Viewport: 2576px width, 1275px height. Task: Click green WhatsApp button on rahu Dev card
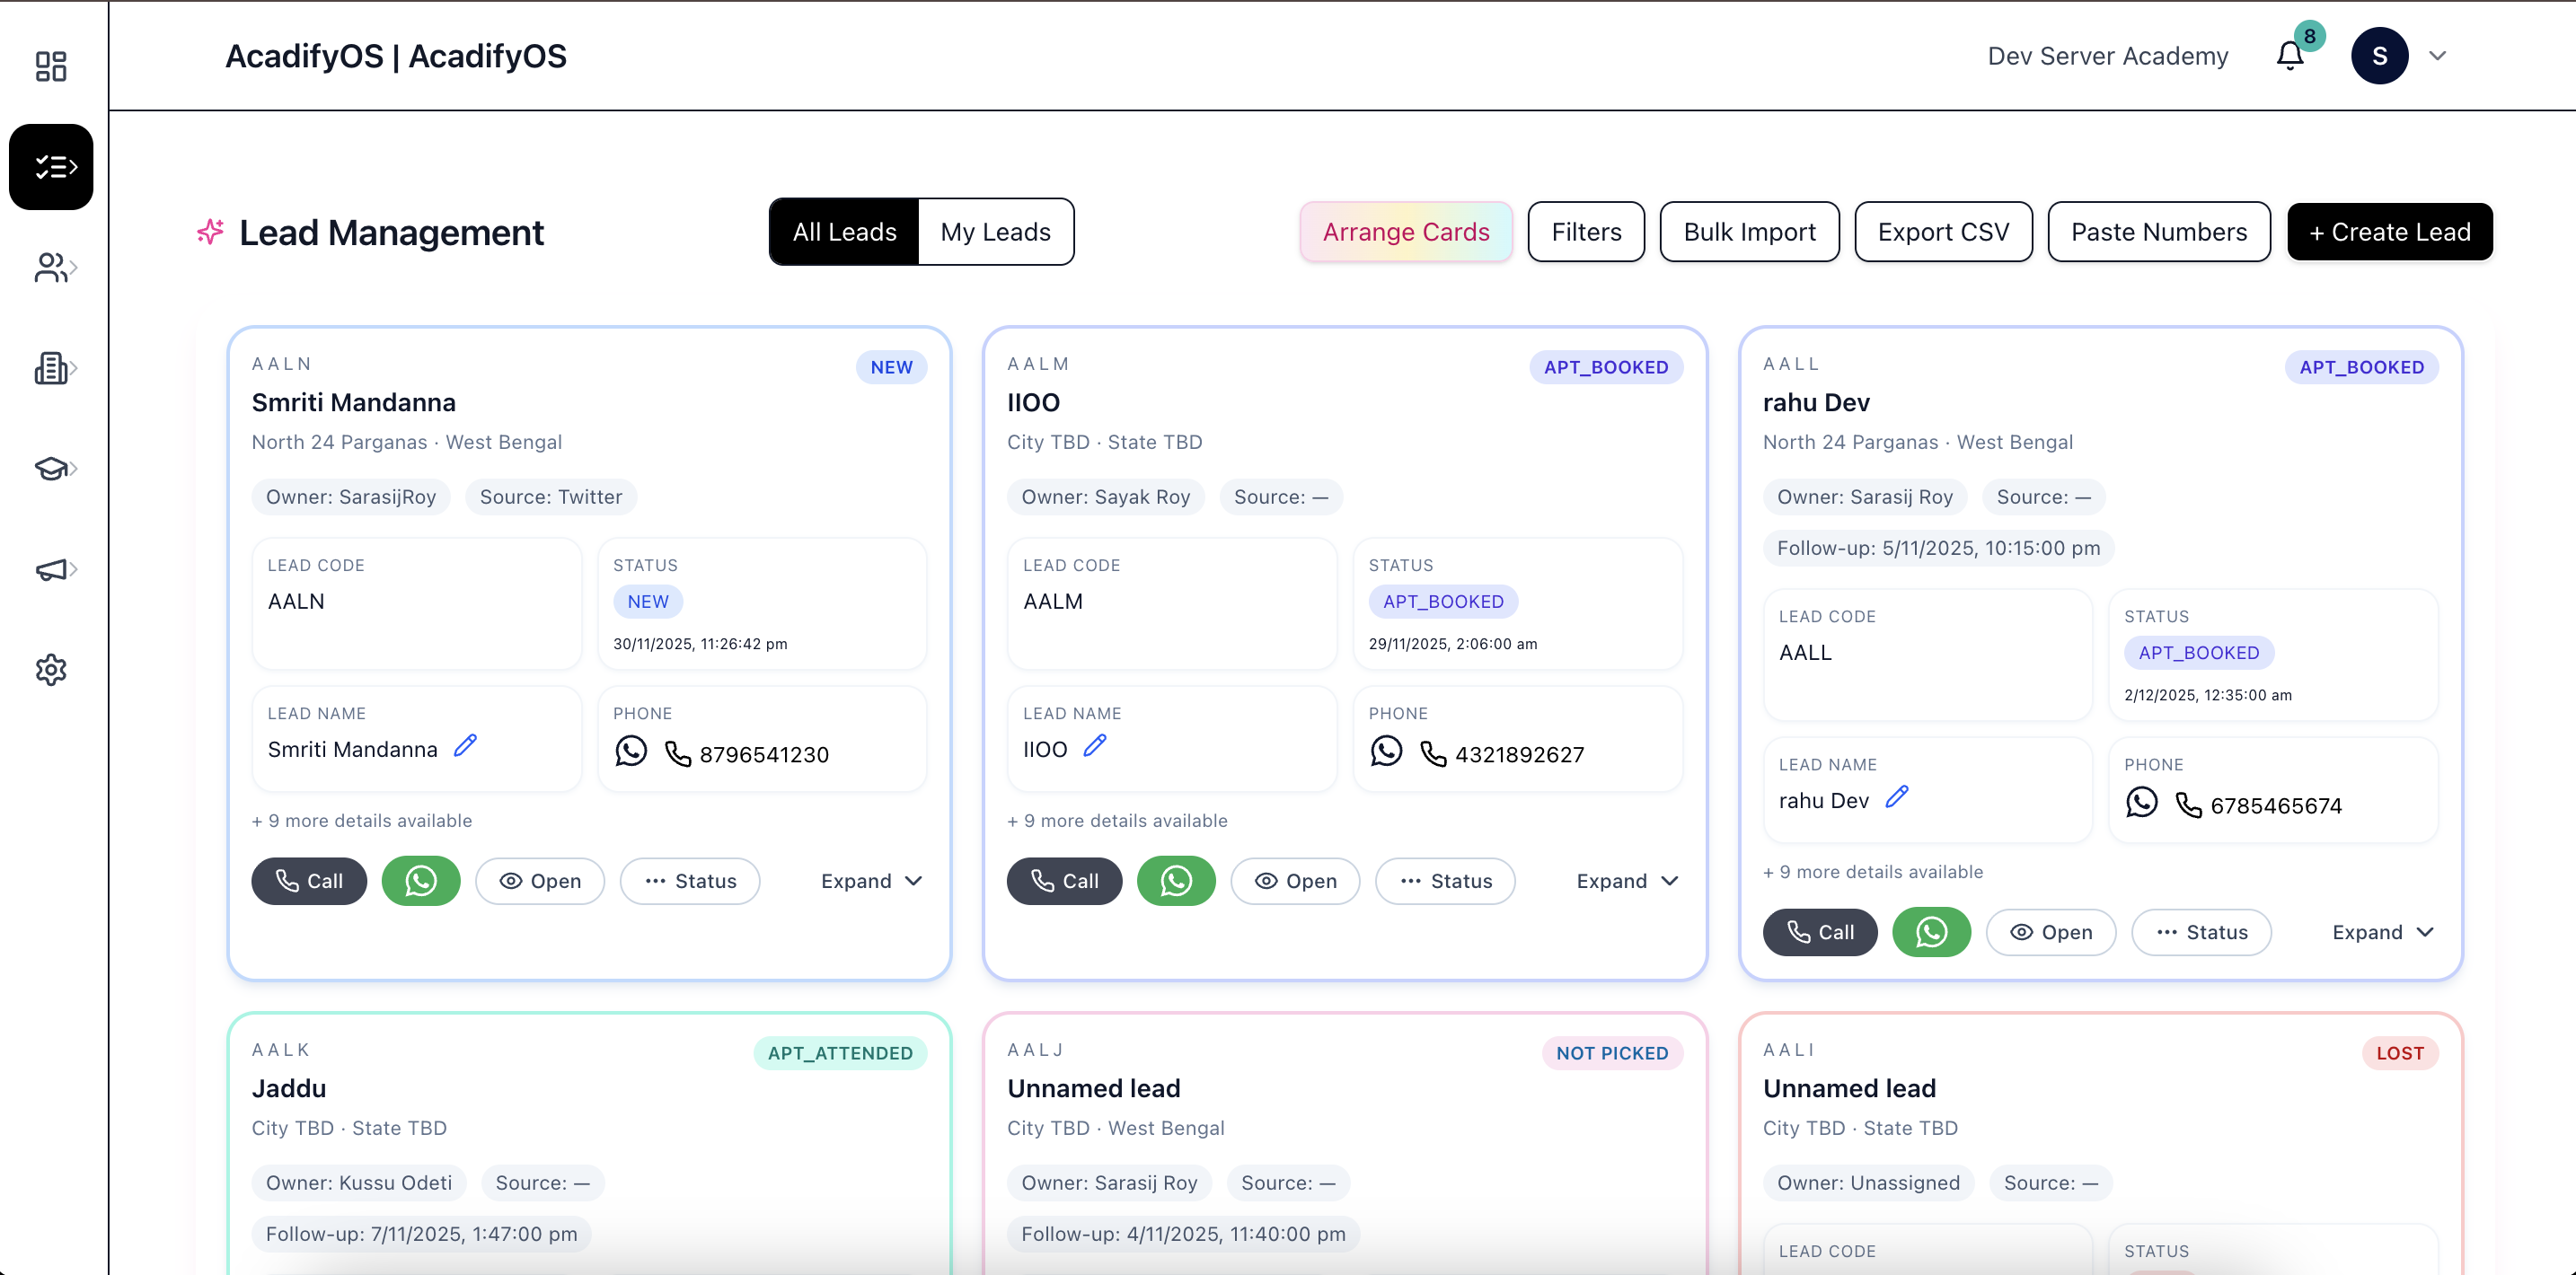[1931, 932]
